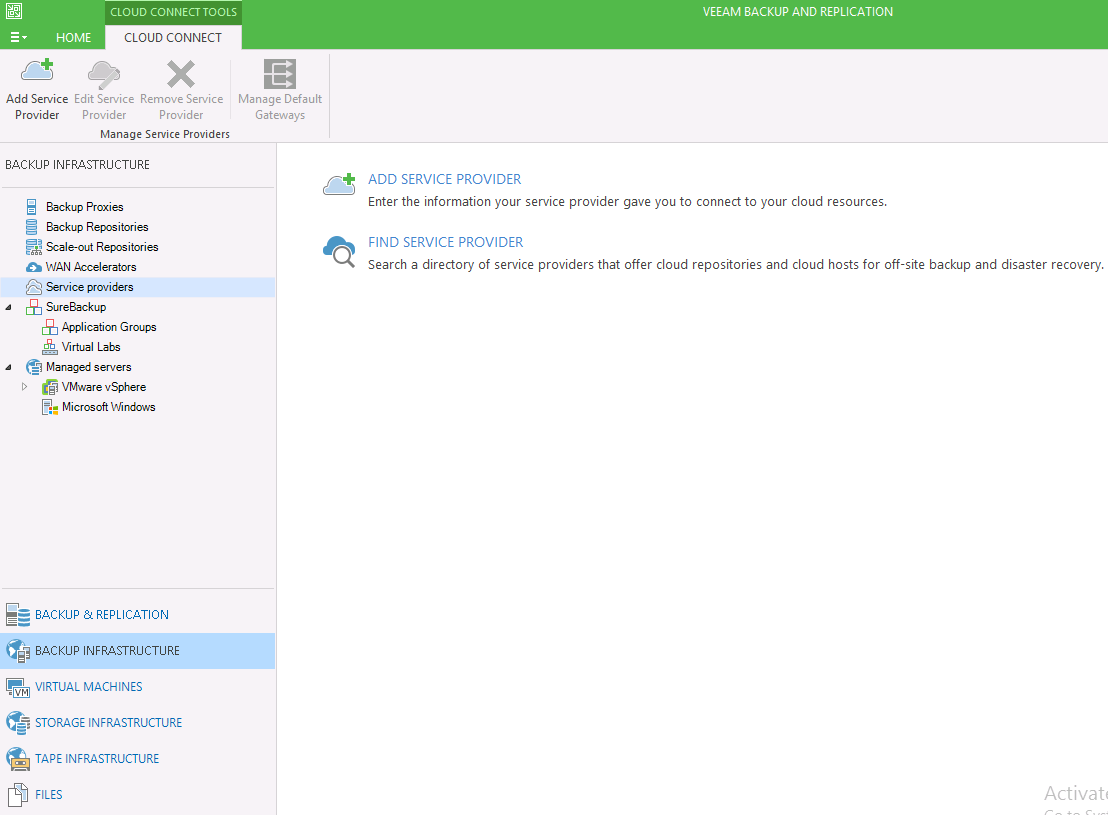
Task: Select Application Groups label in tree
Action: click(x=109, y=327)
